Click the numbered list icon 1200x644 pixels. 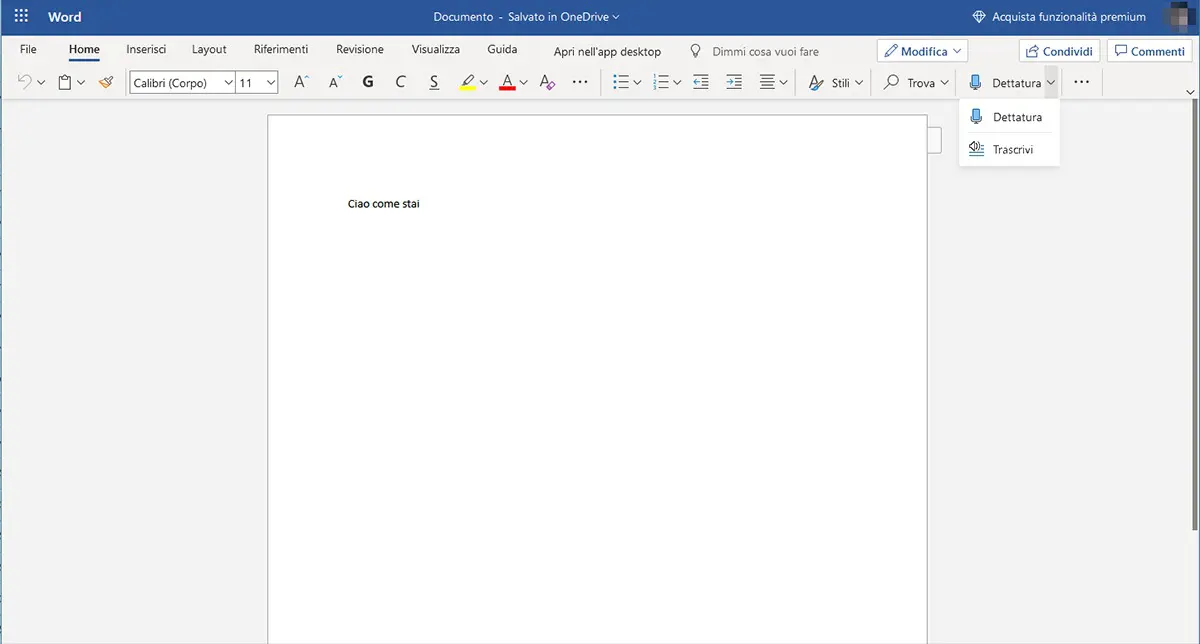pos(660,83)
